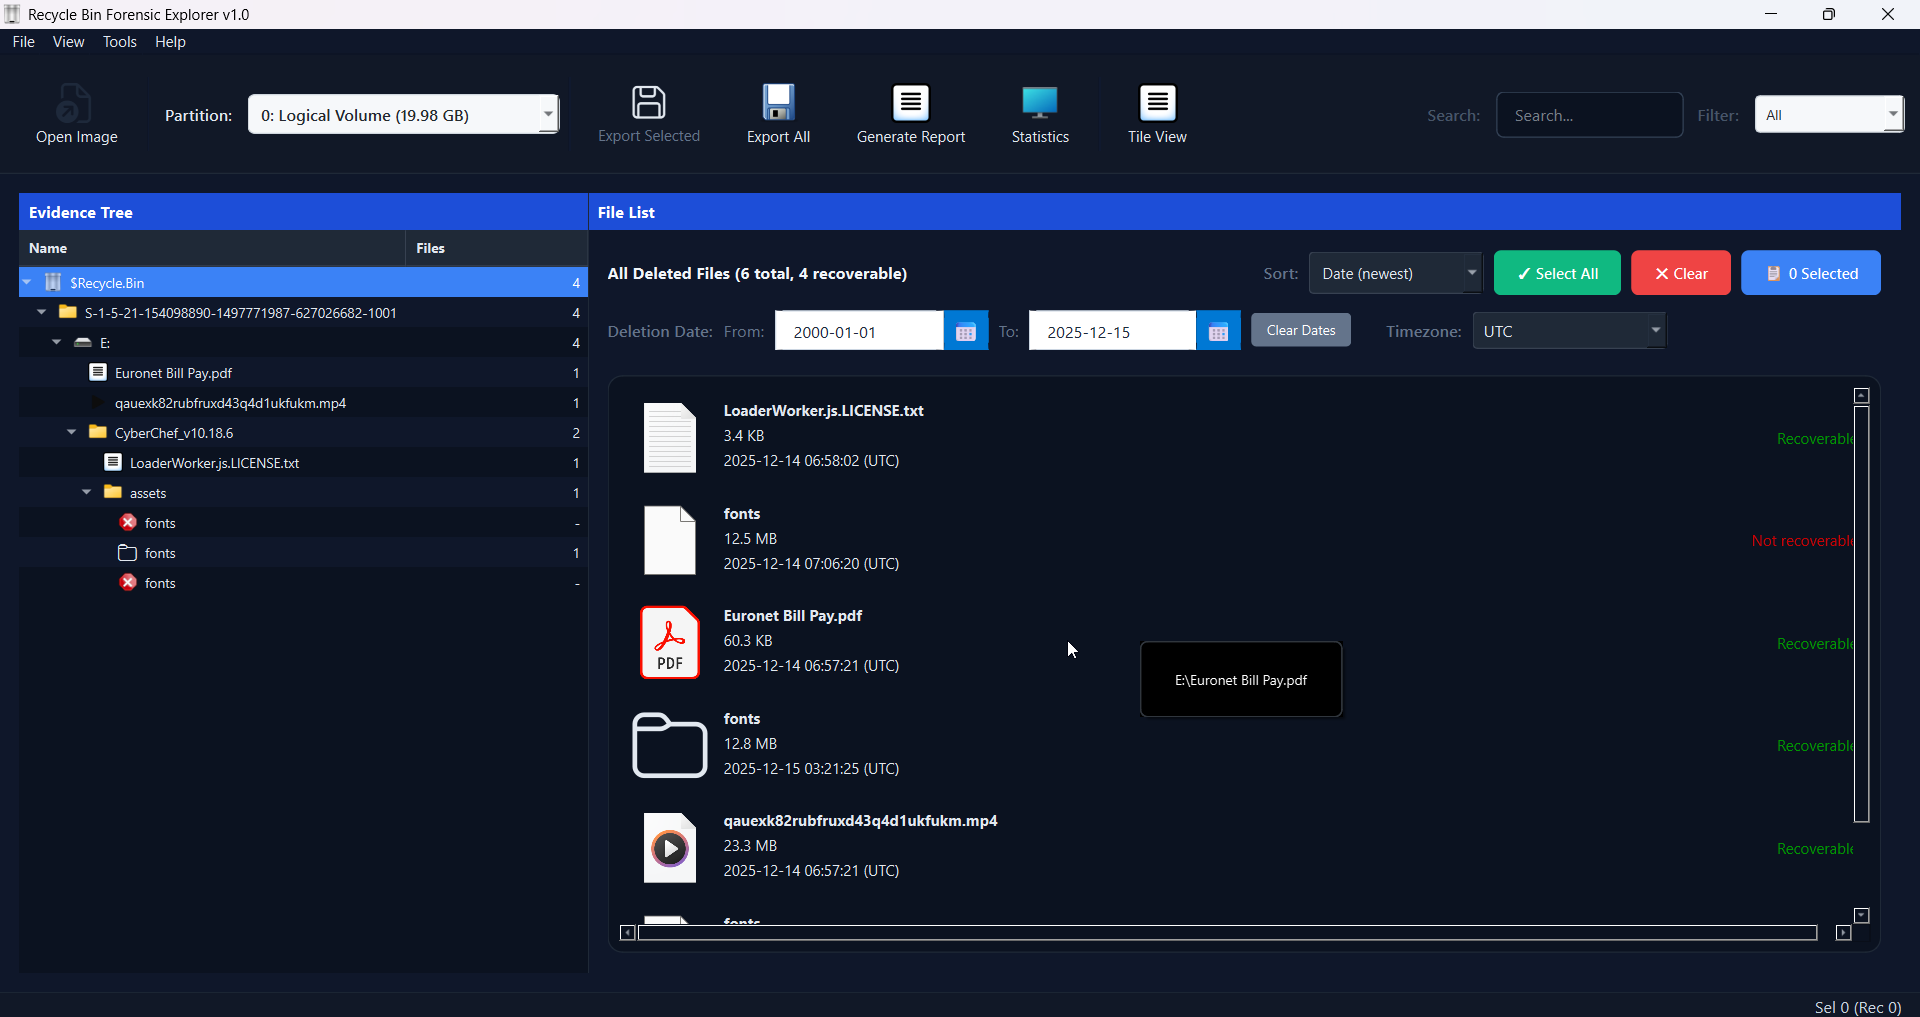Select All deleted files
Screen dimensions: 1920x1017
[x=1557, y=272]
